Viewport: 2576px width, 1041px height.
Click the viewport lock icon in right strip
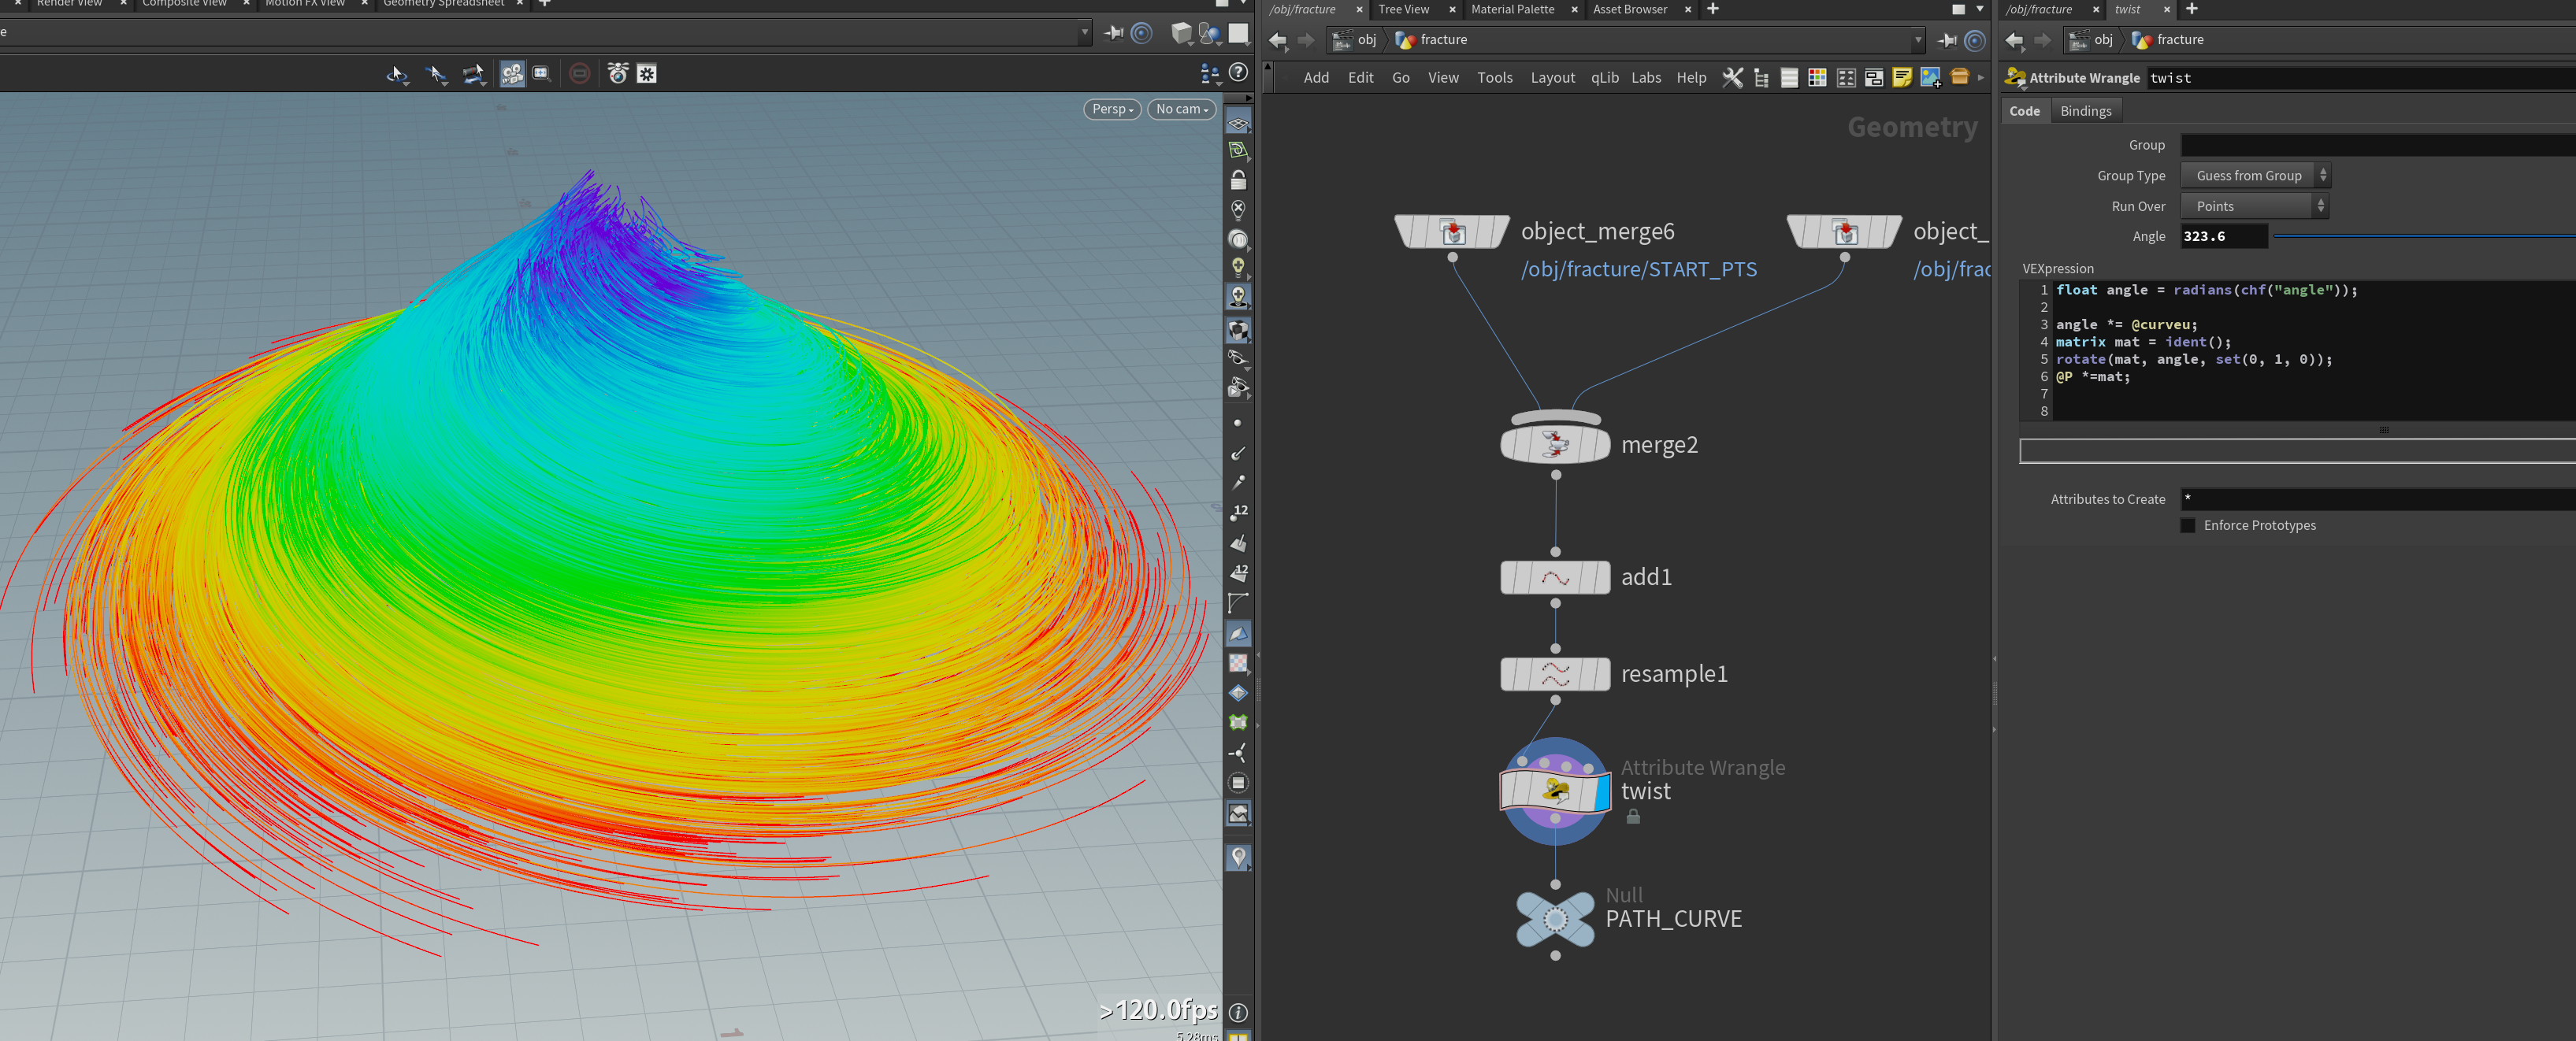pyautogui.click(x=1238, y=180)
